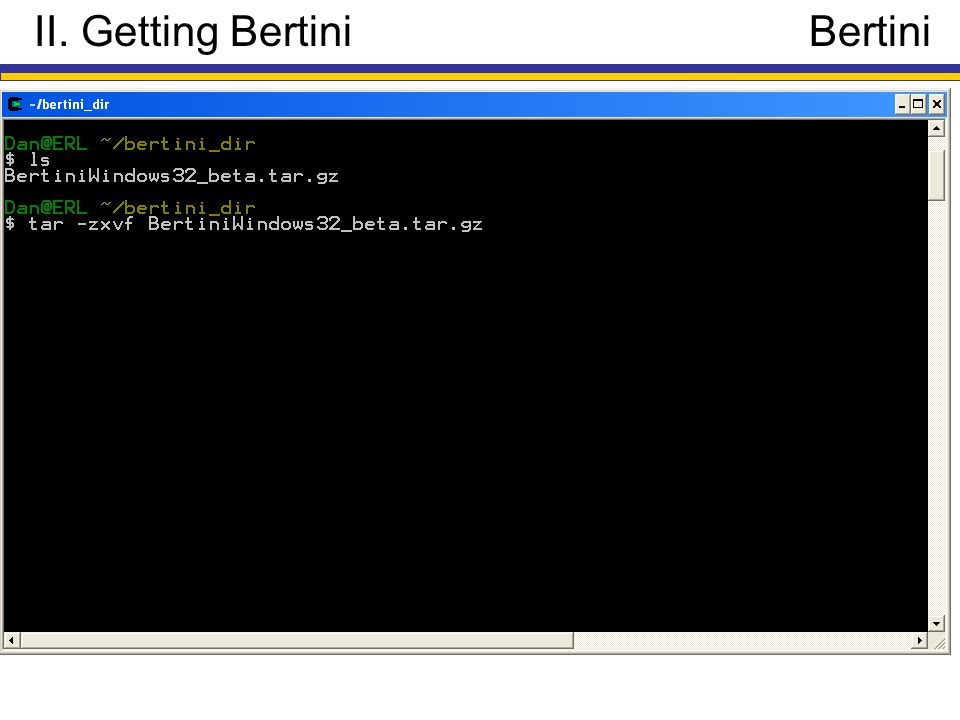Click the vertical scrollbar up arrow
Screen dimensions: 960x720
937,129
